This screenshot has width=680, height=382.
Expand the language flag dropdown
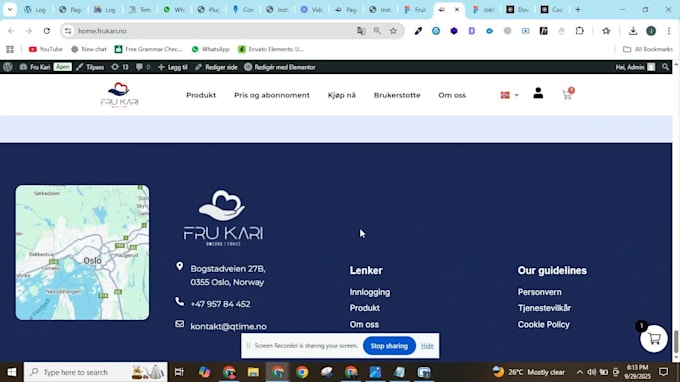pyautogui.click(x=509, y=95)
